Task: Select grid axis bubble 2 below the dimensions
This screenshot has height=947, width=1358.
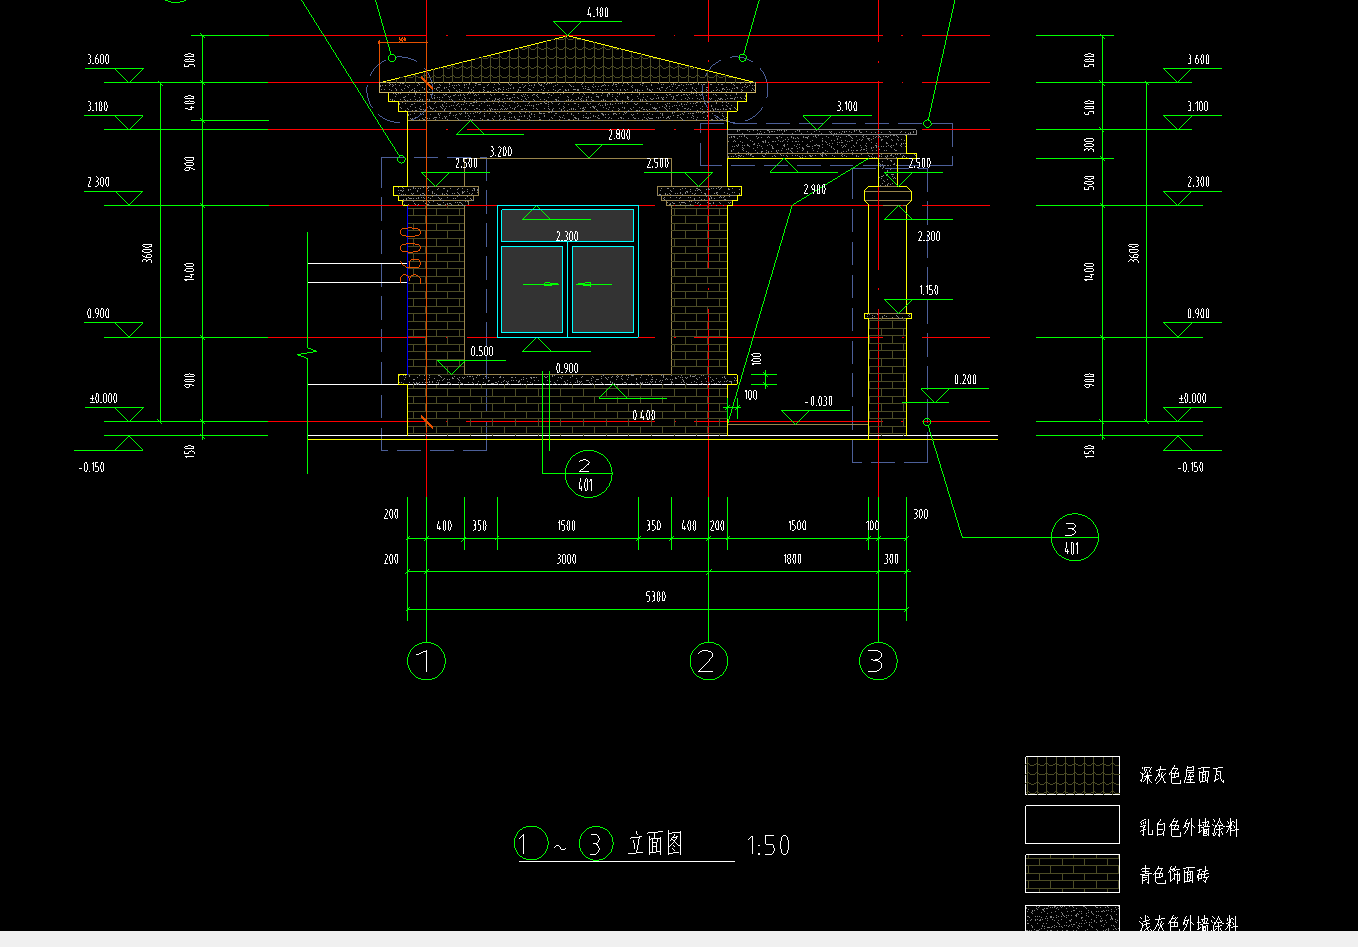Action: (x=708, y=661)
